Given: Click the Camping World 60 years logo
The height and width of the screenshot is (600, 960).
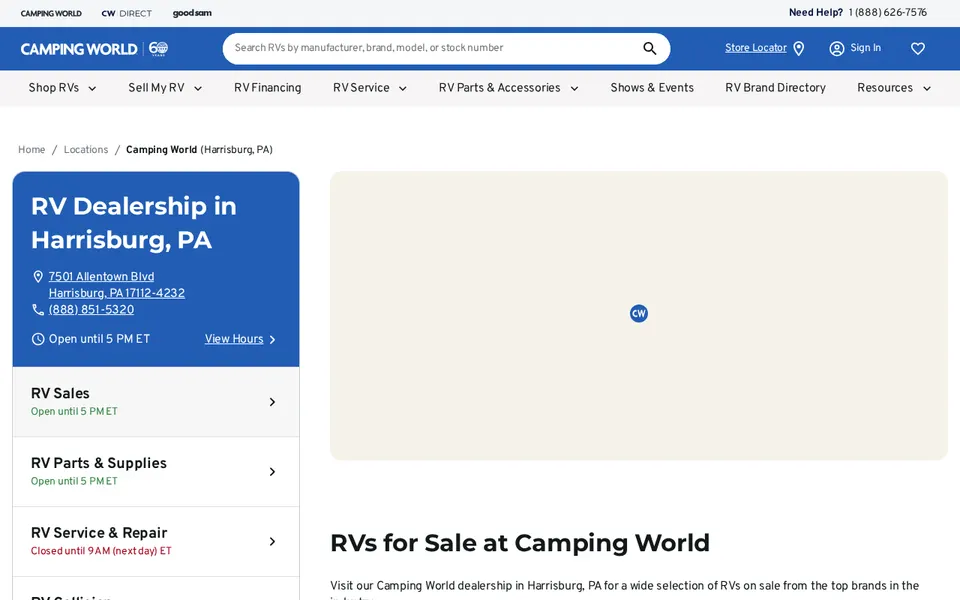Looking at the screenshot, I should pyautogui.click(x=94, y=49).
